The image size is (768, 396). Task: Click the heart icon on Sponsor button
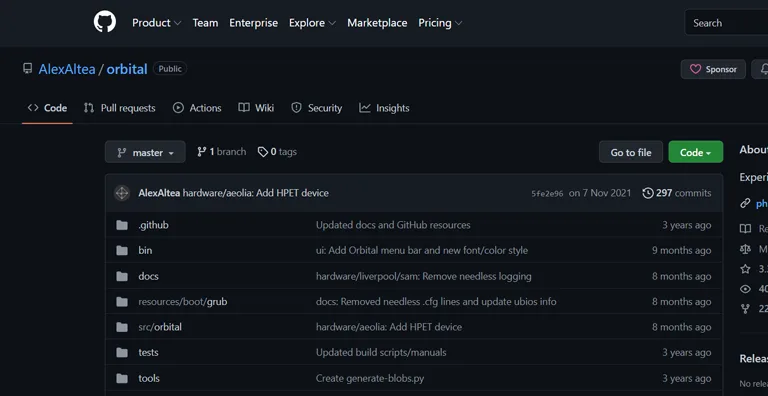(x=696, y=69)
